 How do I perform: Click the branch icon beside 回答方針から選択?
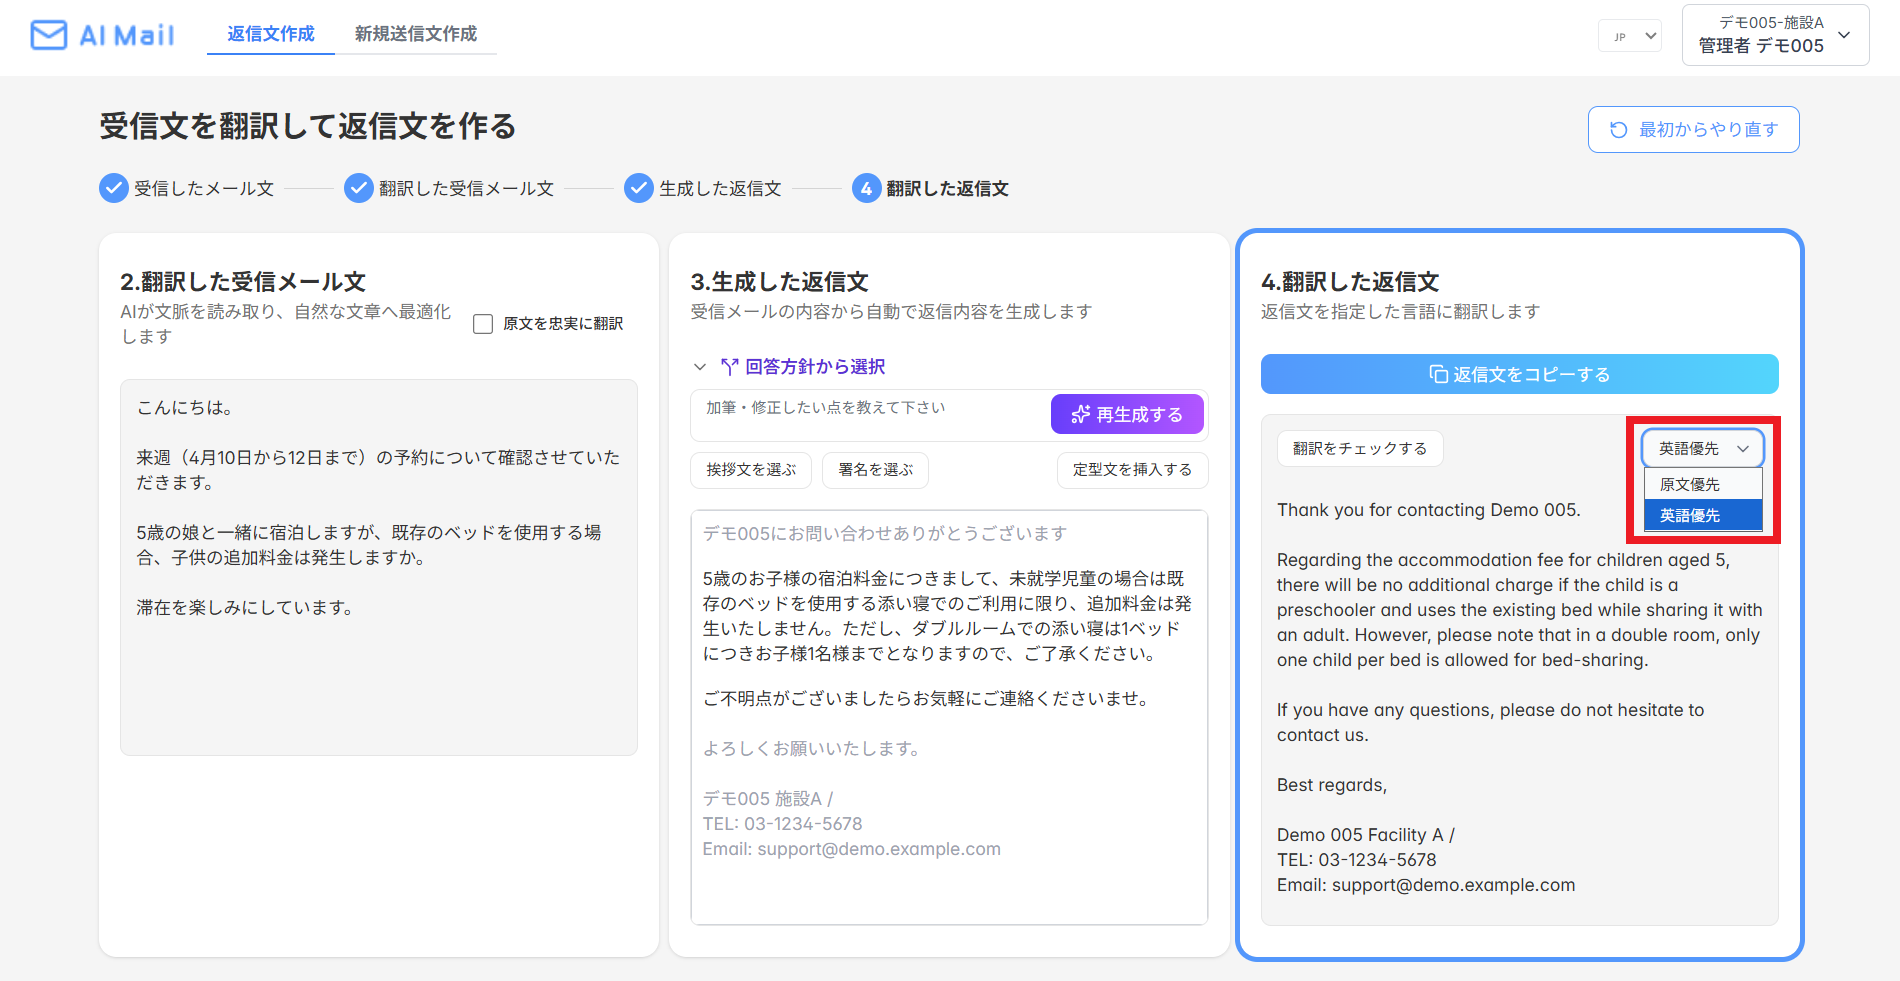coord(730,367)
